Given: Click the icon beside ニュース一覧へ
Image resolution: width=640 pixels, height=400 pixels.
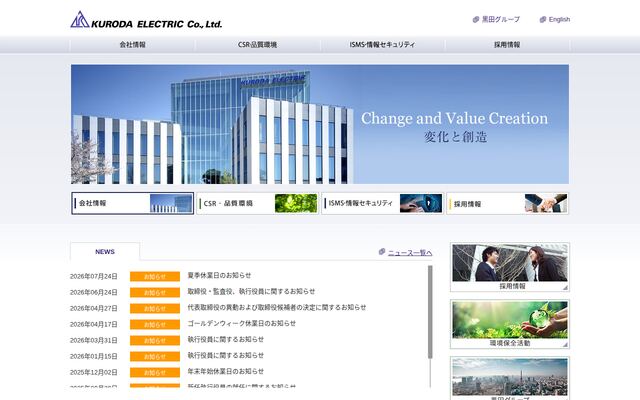Looking at the screenshot, I should pyautogui.click(x=382, y=252).
